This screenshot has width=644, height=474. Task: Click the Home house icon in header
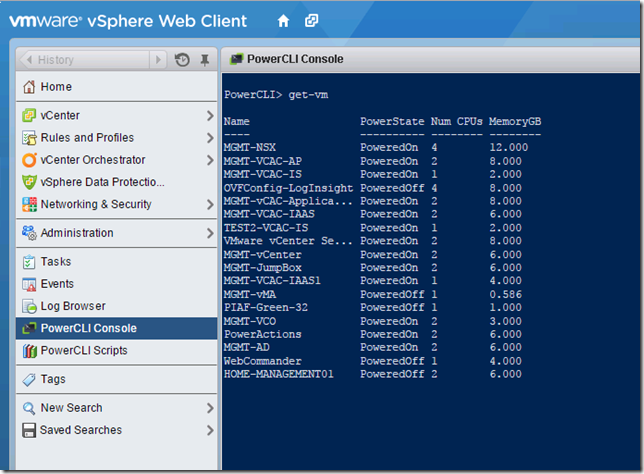point(283,21)
